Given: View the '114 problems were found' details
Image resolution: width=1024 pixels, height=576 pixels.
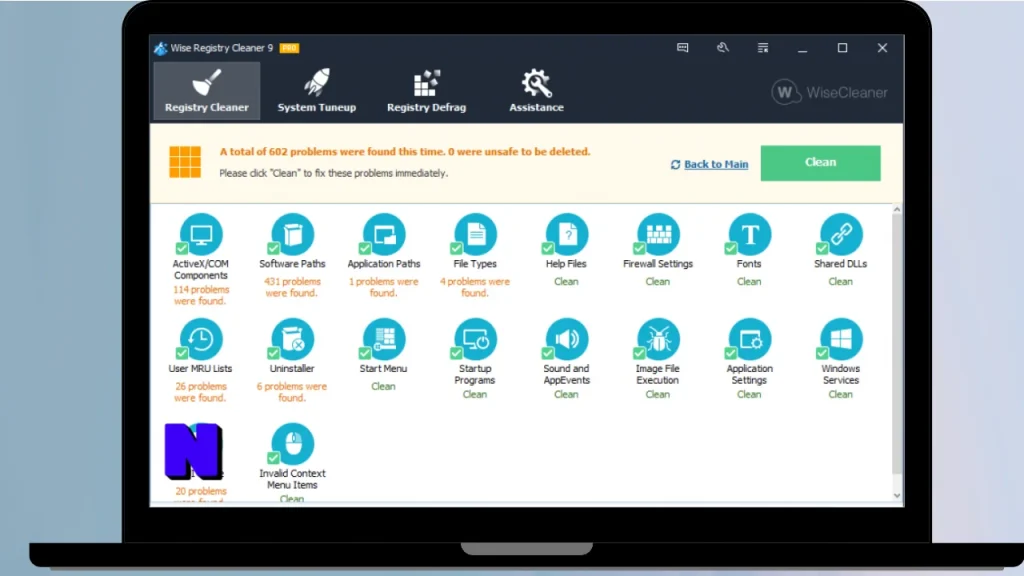Looking at the screenshot, I should 201,295.
